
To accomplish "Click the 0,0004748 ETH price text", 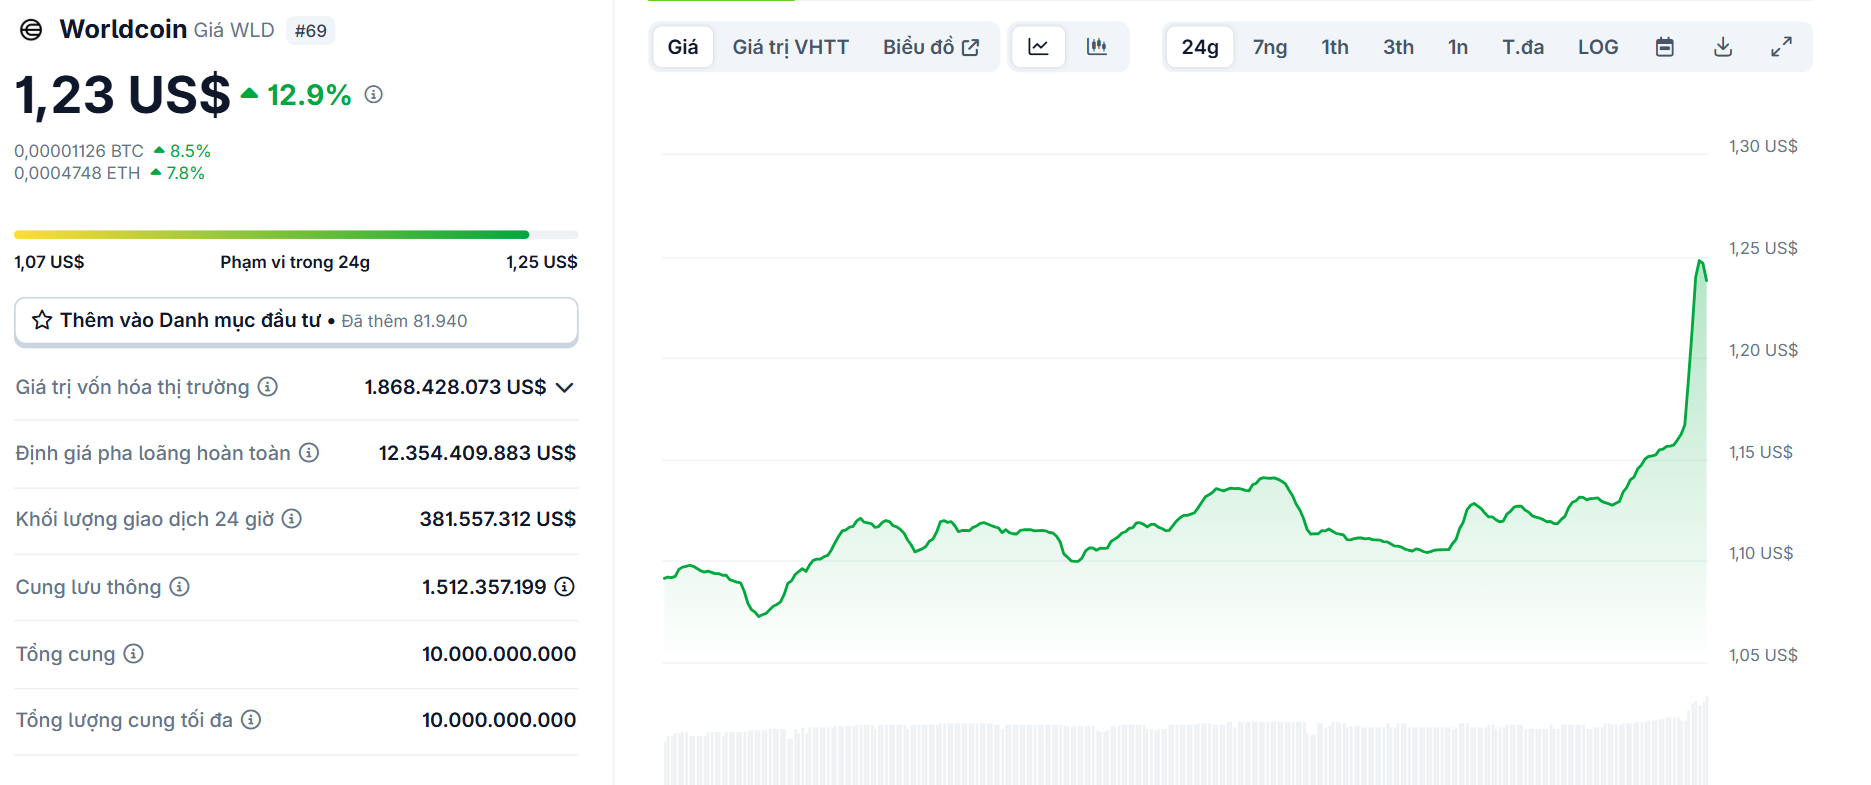I will coord(77,173).
